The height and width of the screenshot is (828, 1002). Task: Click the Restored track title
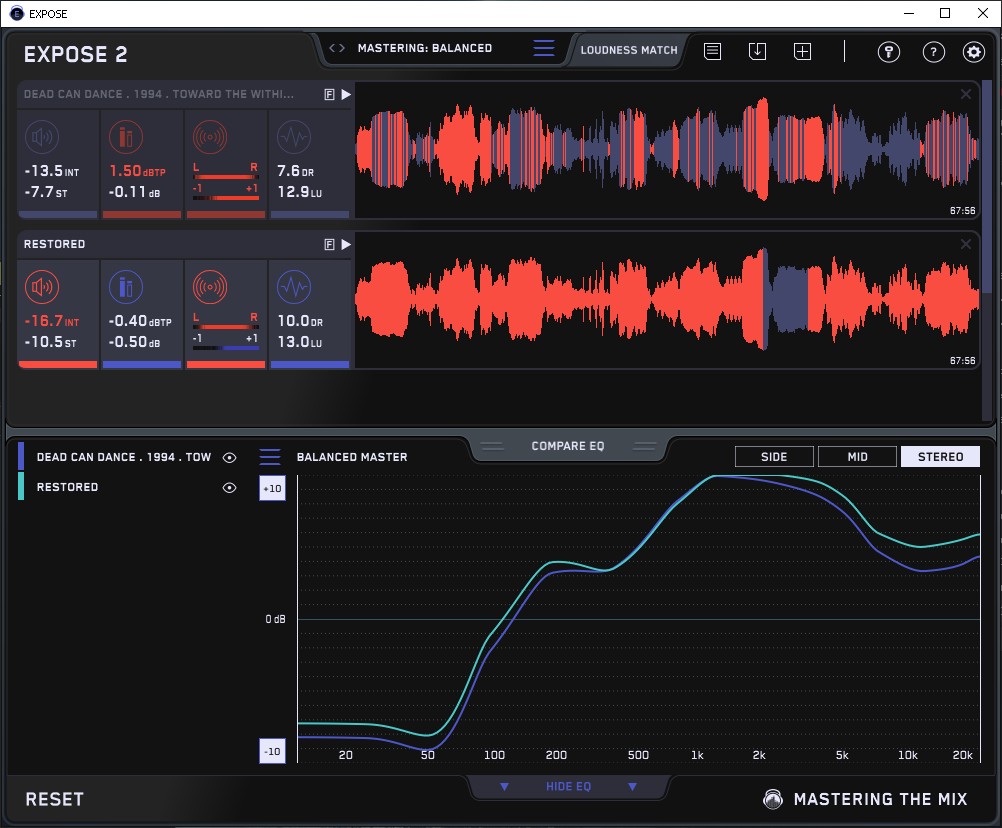54,245
